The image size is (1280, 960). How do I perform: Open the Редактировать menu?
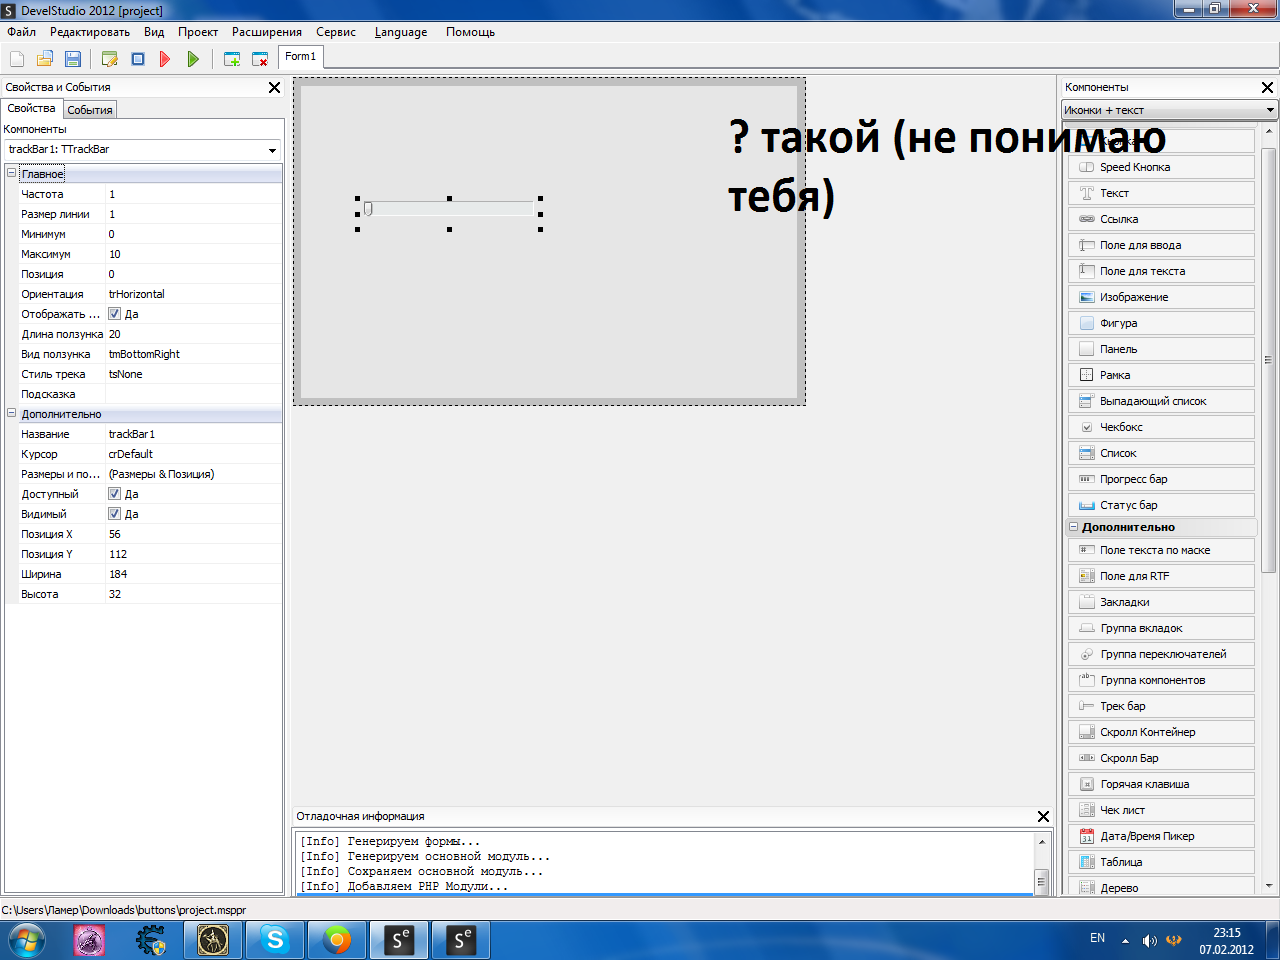90,32
